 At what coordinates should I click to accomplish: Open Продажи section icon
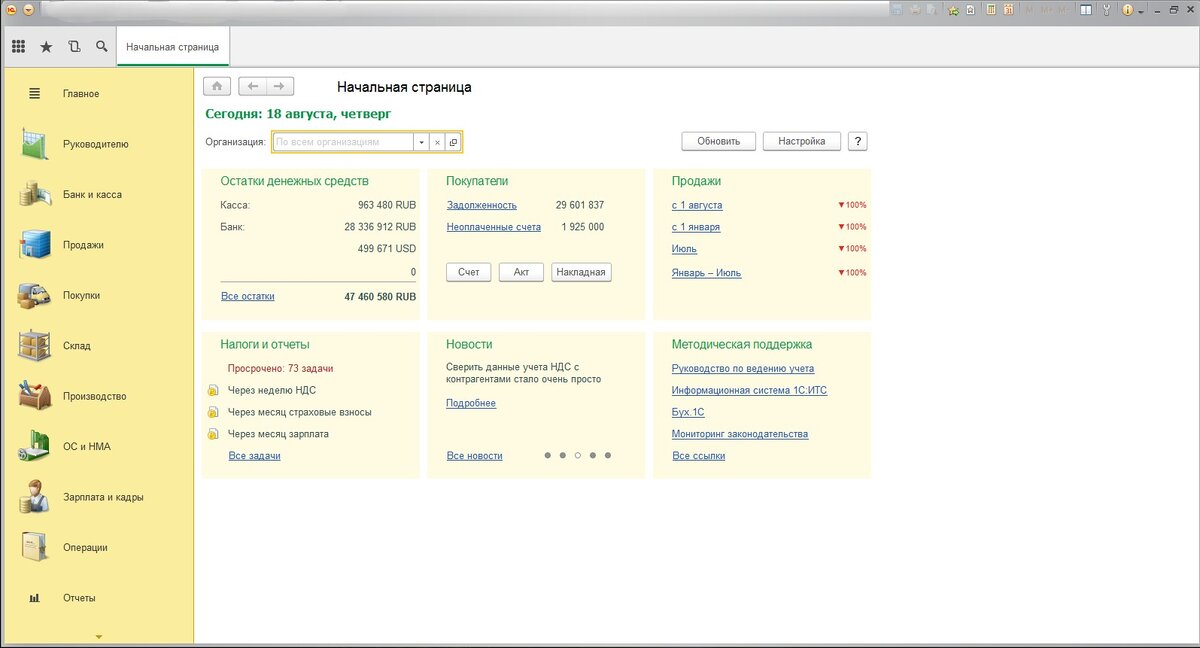(36, 245)
